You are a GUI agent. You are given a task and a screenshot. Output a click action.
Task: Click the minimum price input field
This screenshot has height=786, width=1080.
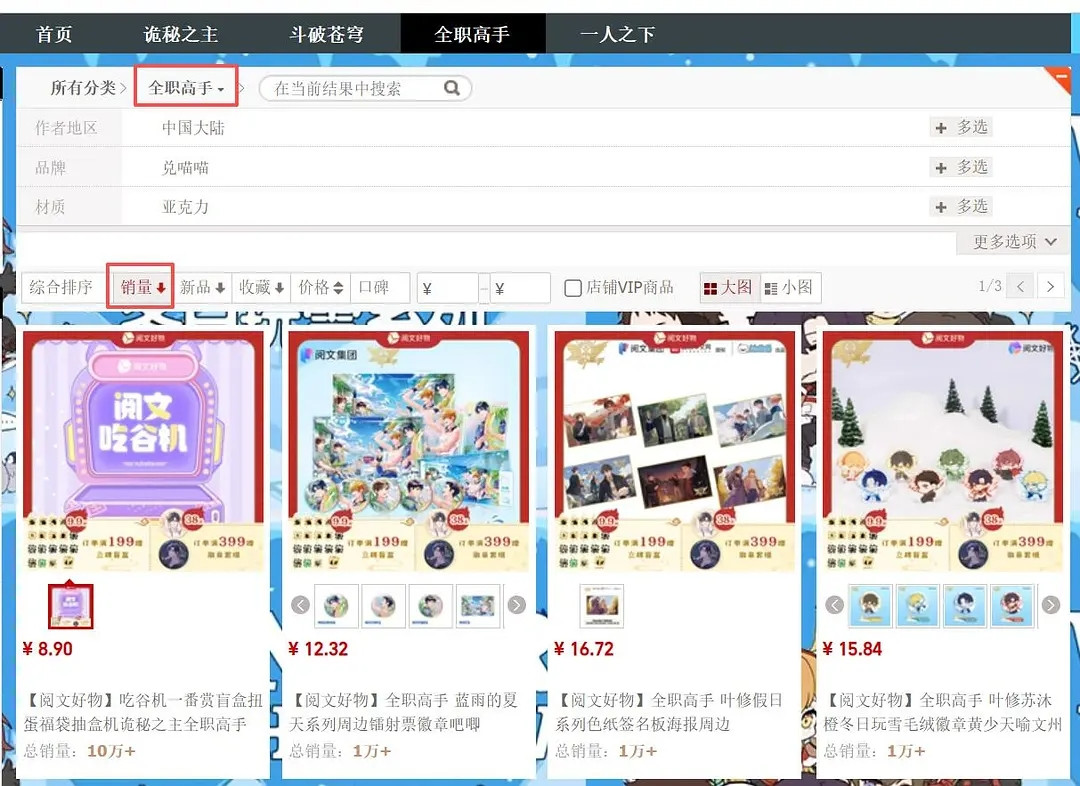[448, 288]
